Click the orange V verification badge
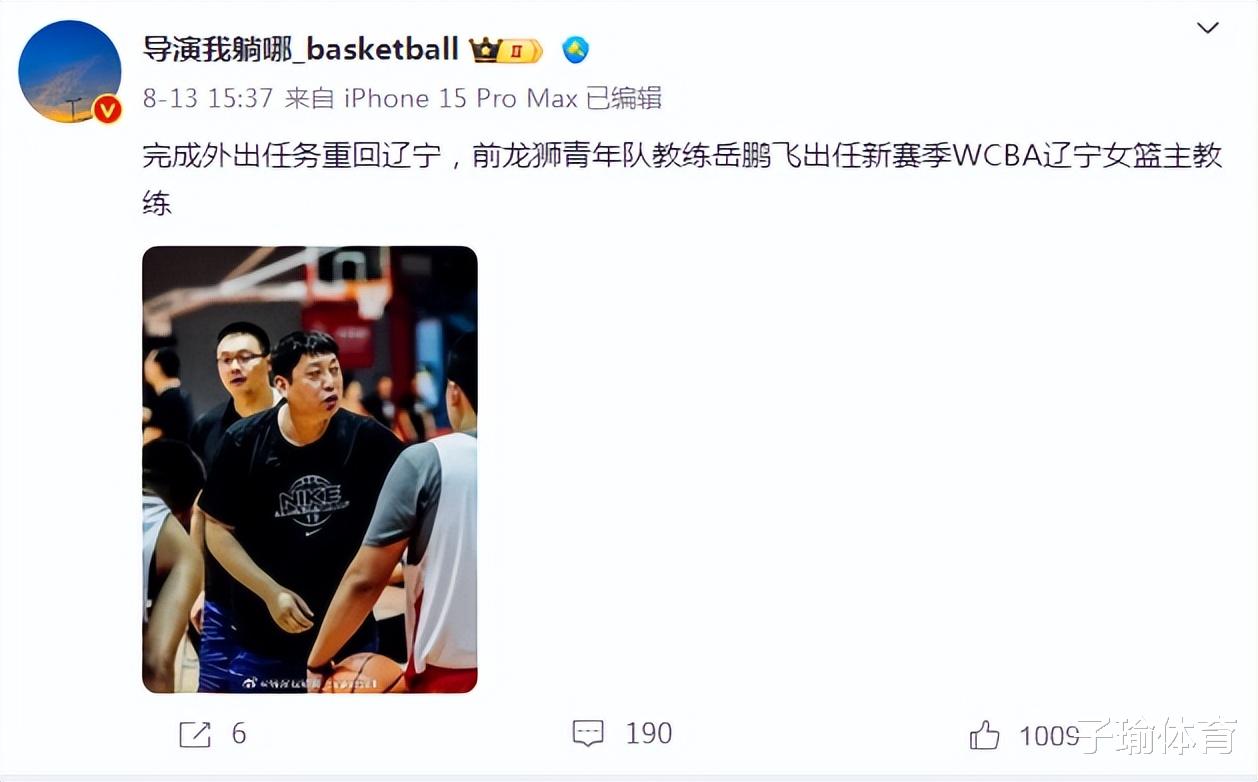This screenshot has width=1258, height=782. pos(107,110)
